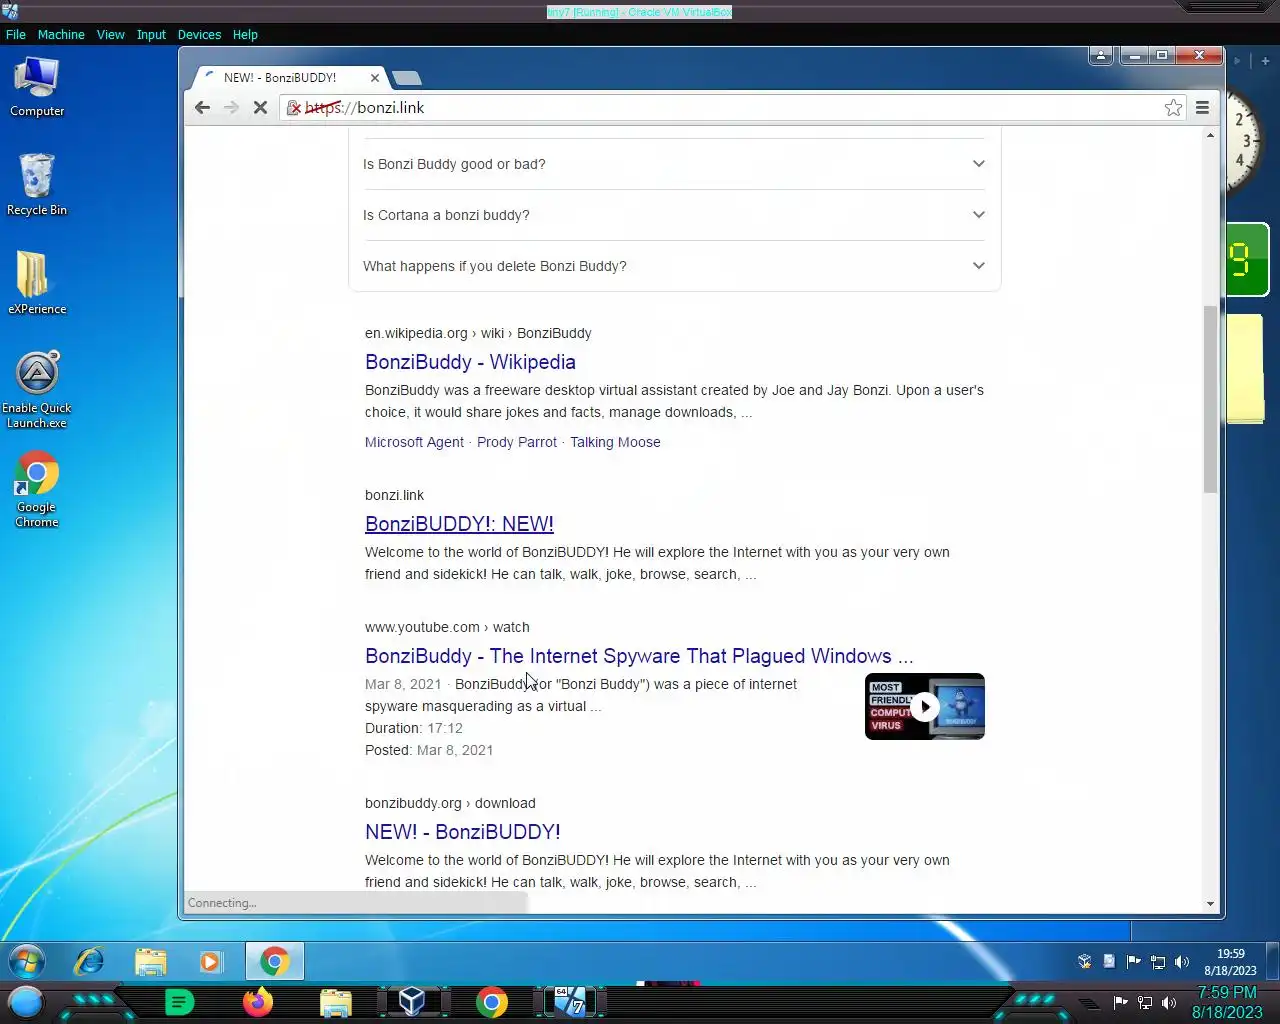The width and height of the screenshot is (1280, 1024).
Task: Click the scroll up arrow in Chrome page
Action: tap(1210, 135)
